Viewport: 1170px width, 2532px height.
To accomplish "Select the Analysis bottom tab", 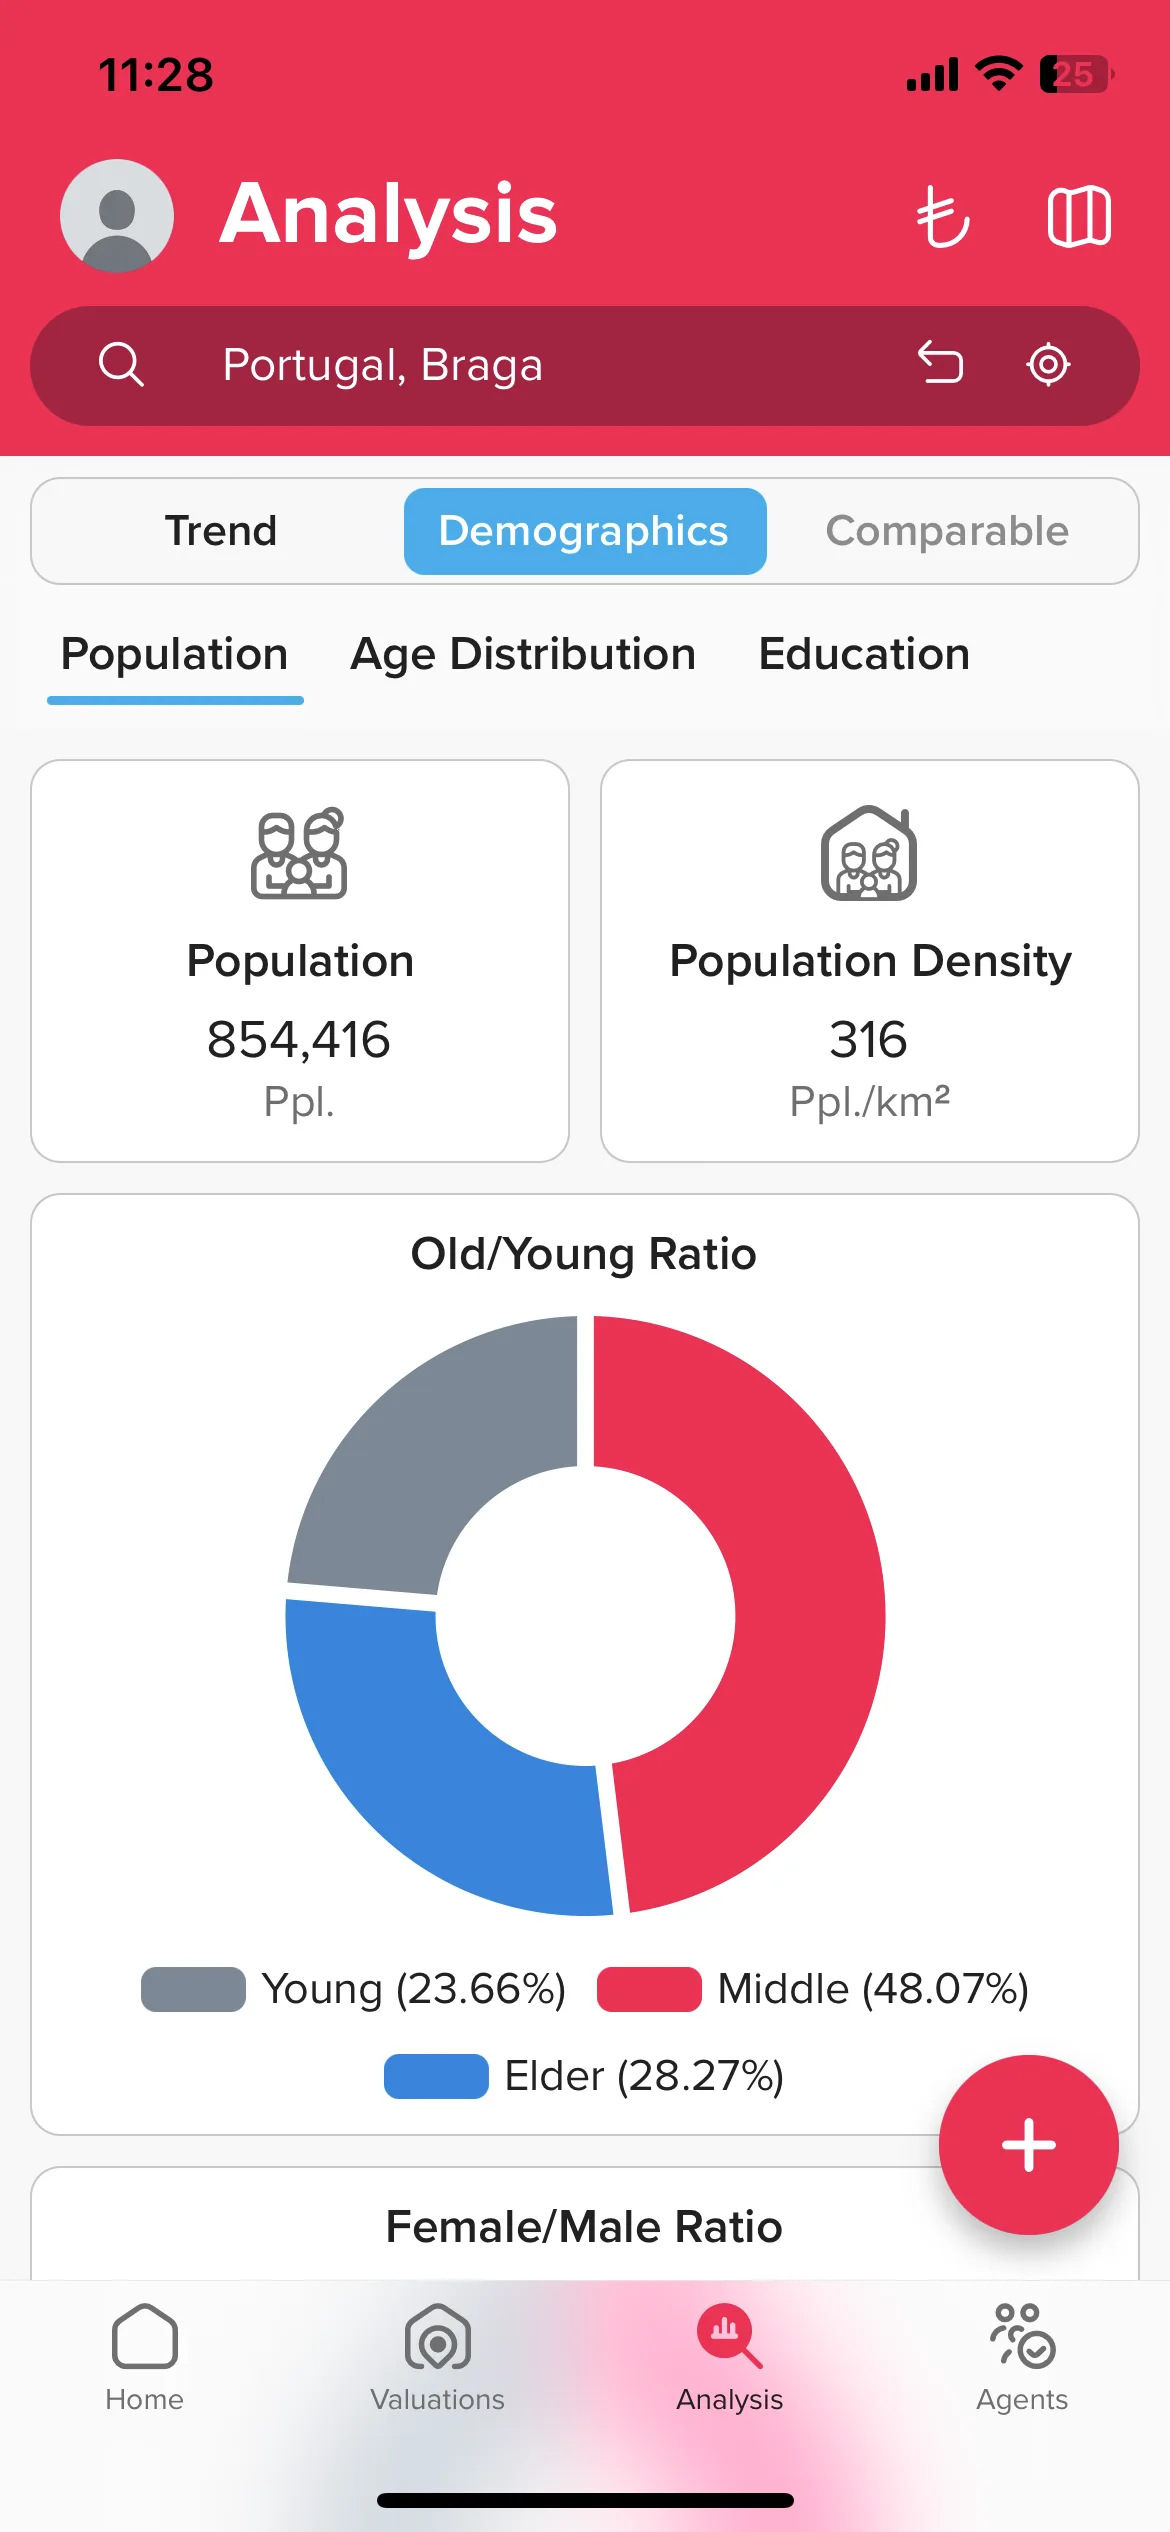I will click(730, 2358).
